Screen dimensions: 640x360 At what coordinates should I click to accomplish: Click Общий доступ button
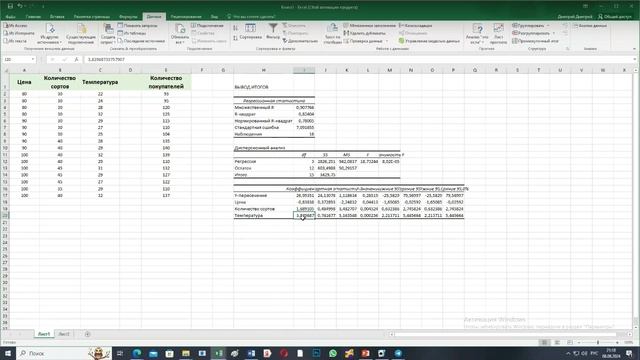click(615, 17)
